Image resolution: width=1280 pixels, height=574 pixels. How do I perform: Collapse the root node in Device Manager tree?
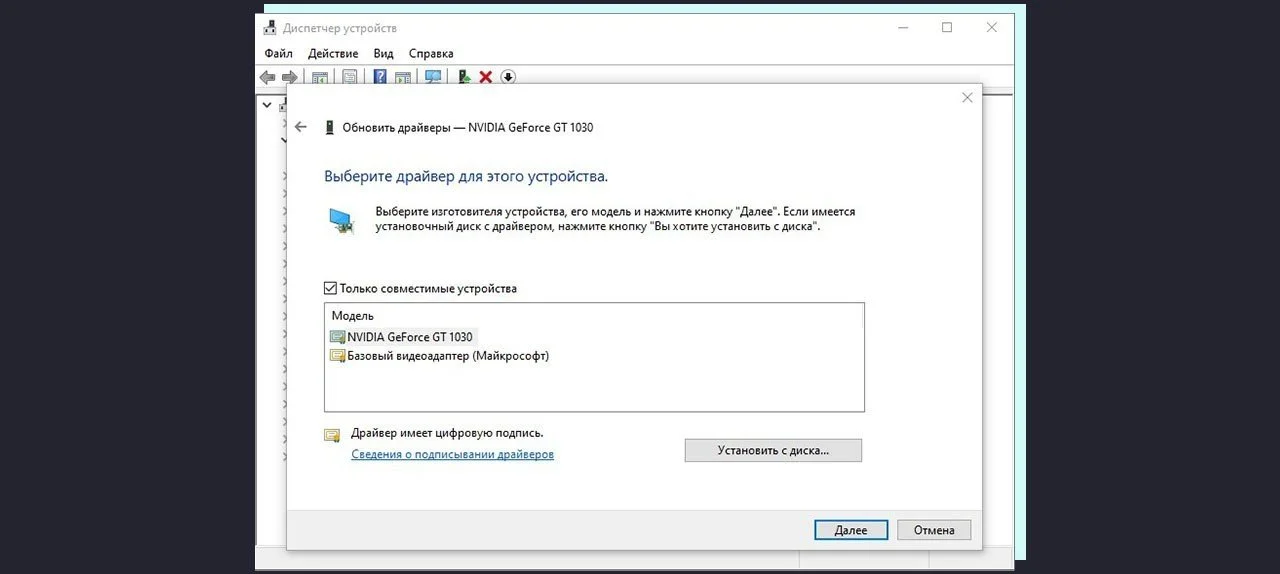[x=267, y=104]
